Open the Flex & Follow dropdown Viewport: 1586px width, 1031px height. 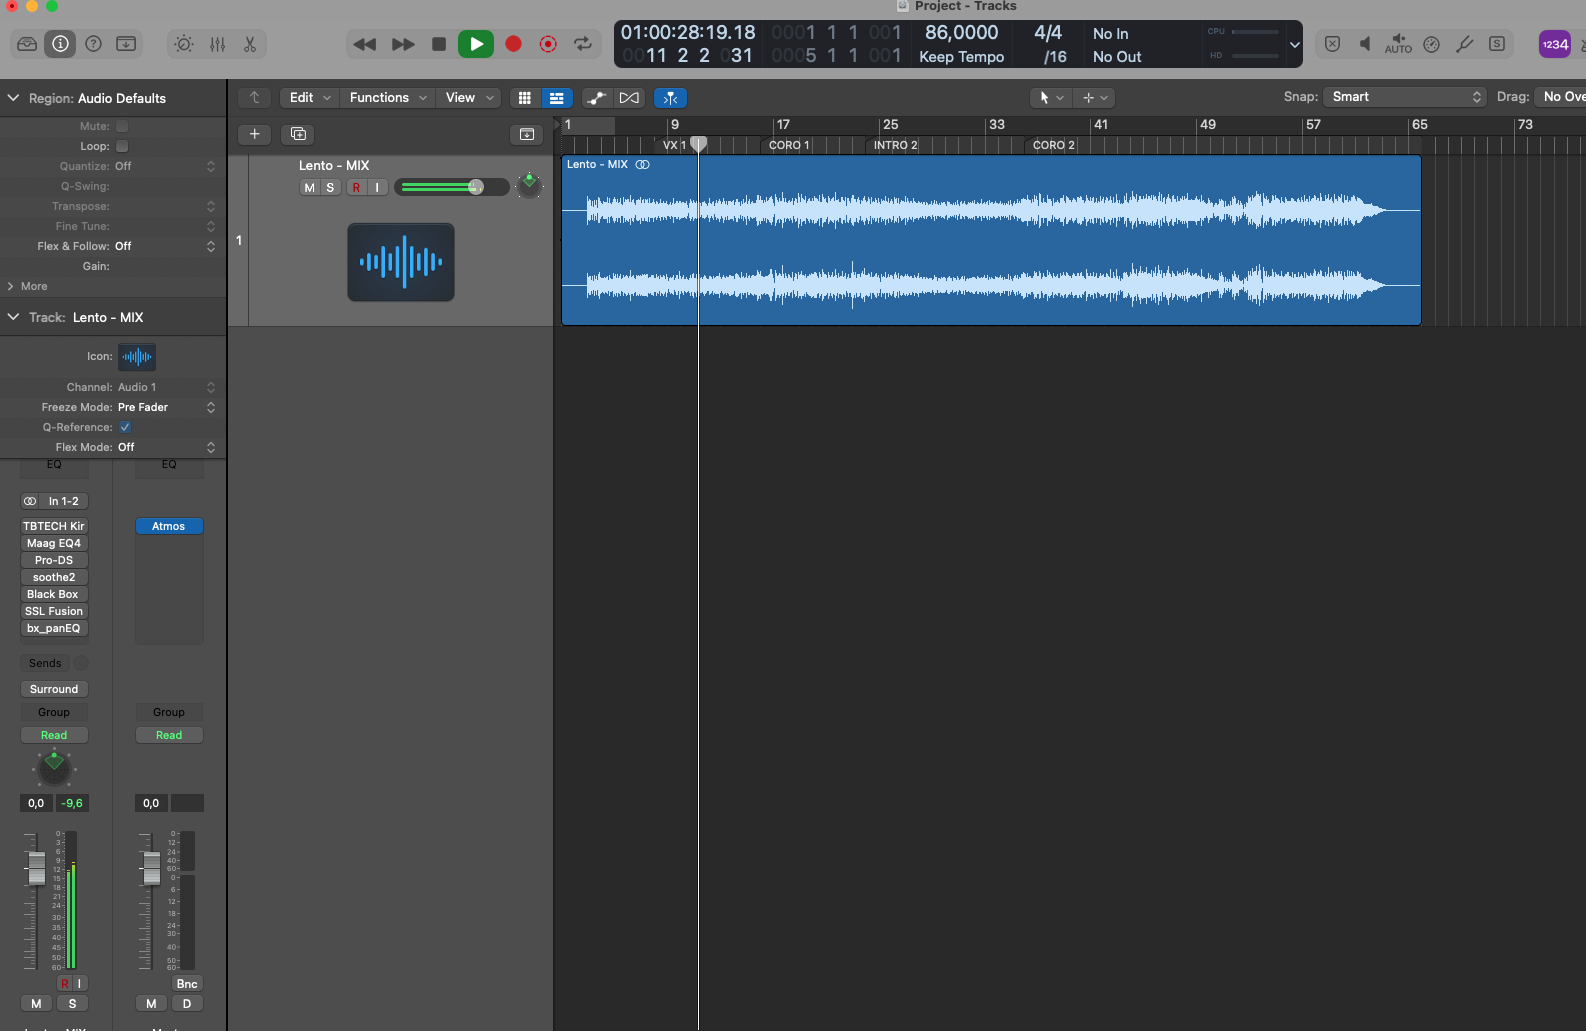[x=165, y=246]
